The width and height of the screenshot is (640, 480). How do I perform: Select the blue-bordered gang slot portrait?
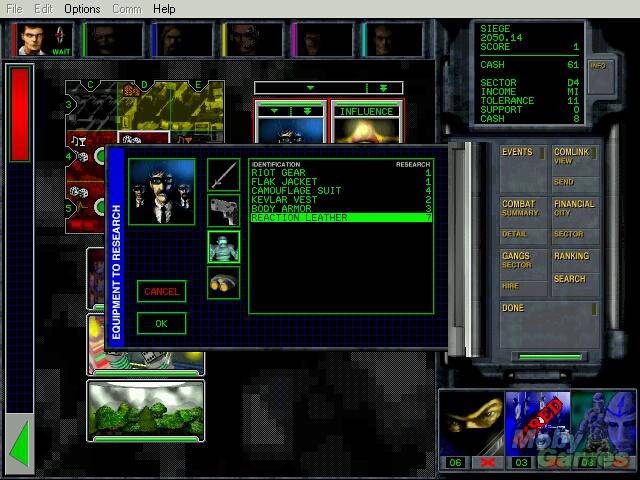pos(183,40)
